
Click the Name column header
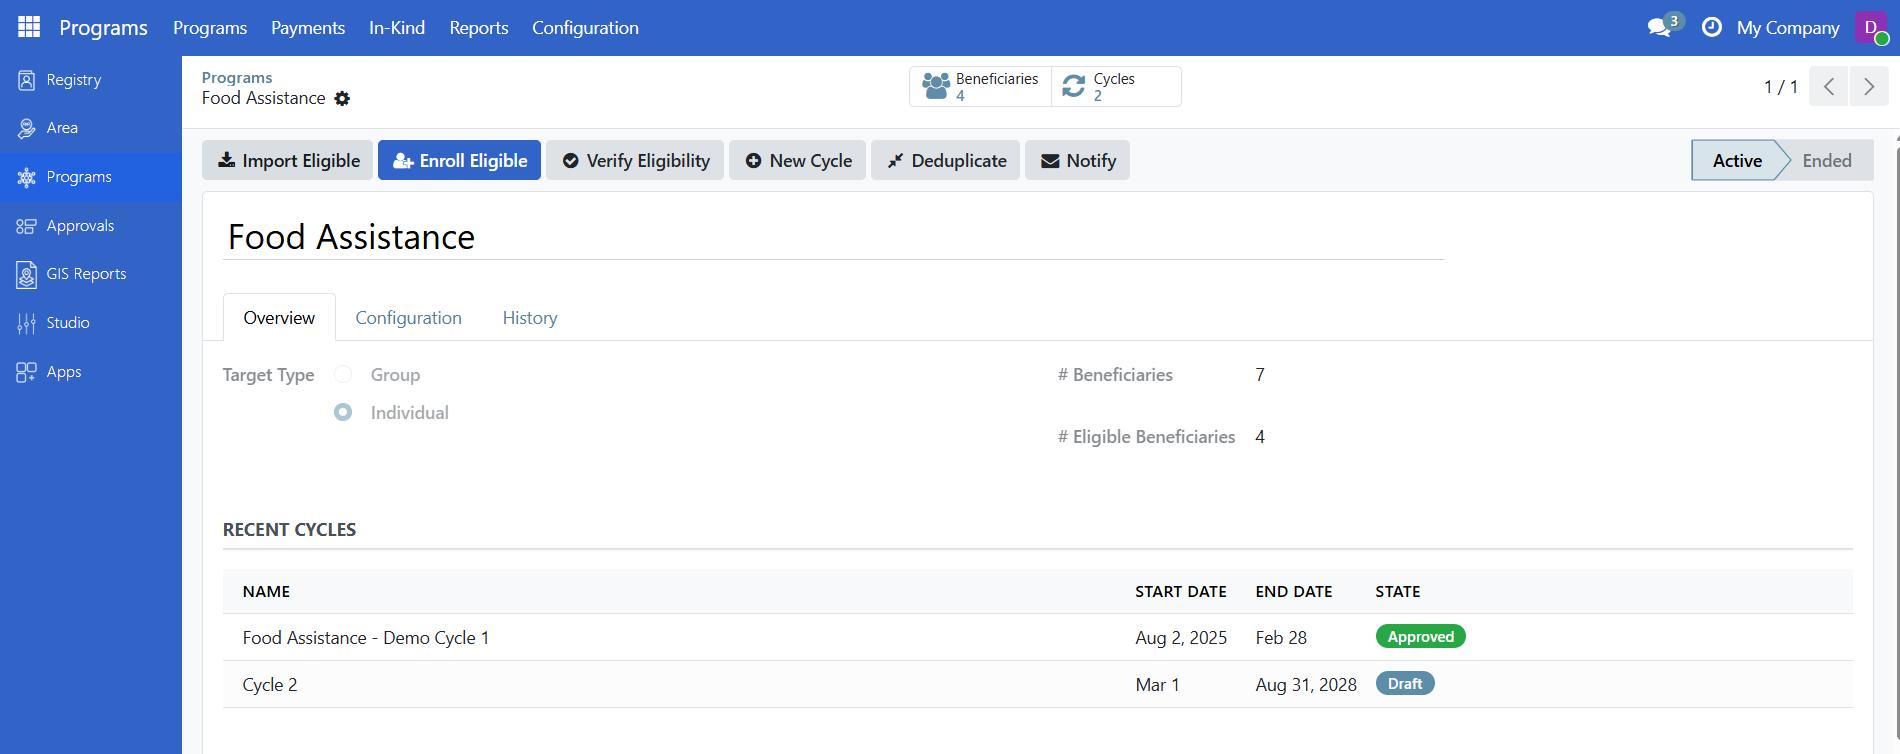coord(266,591)
